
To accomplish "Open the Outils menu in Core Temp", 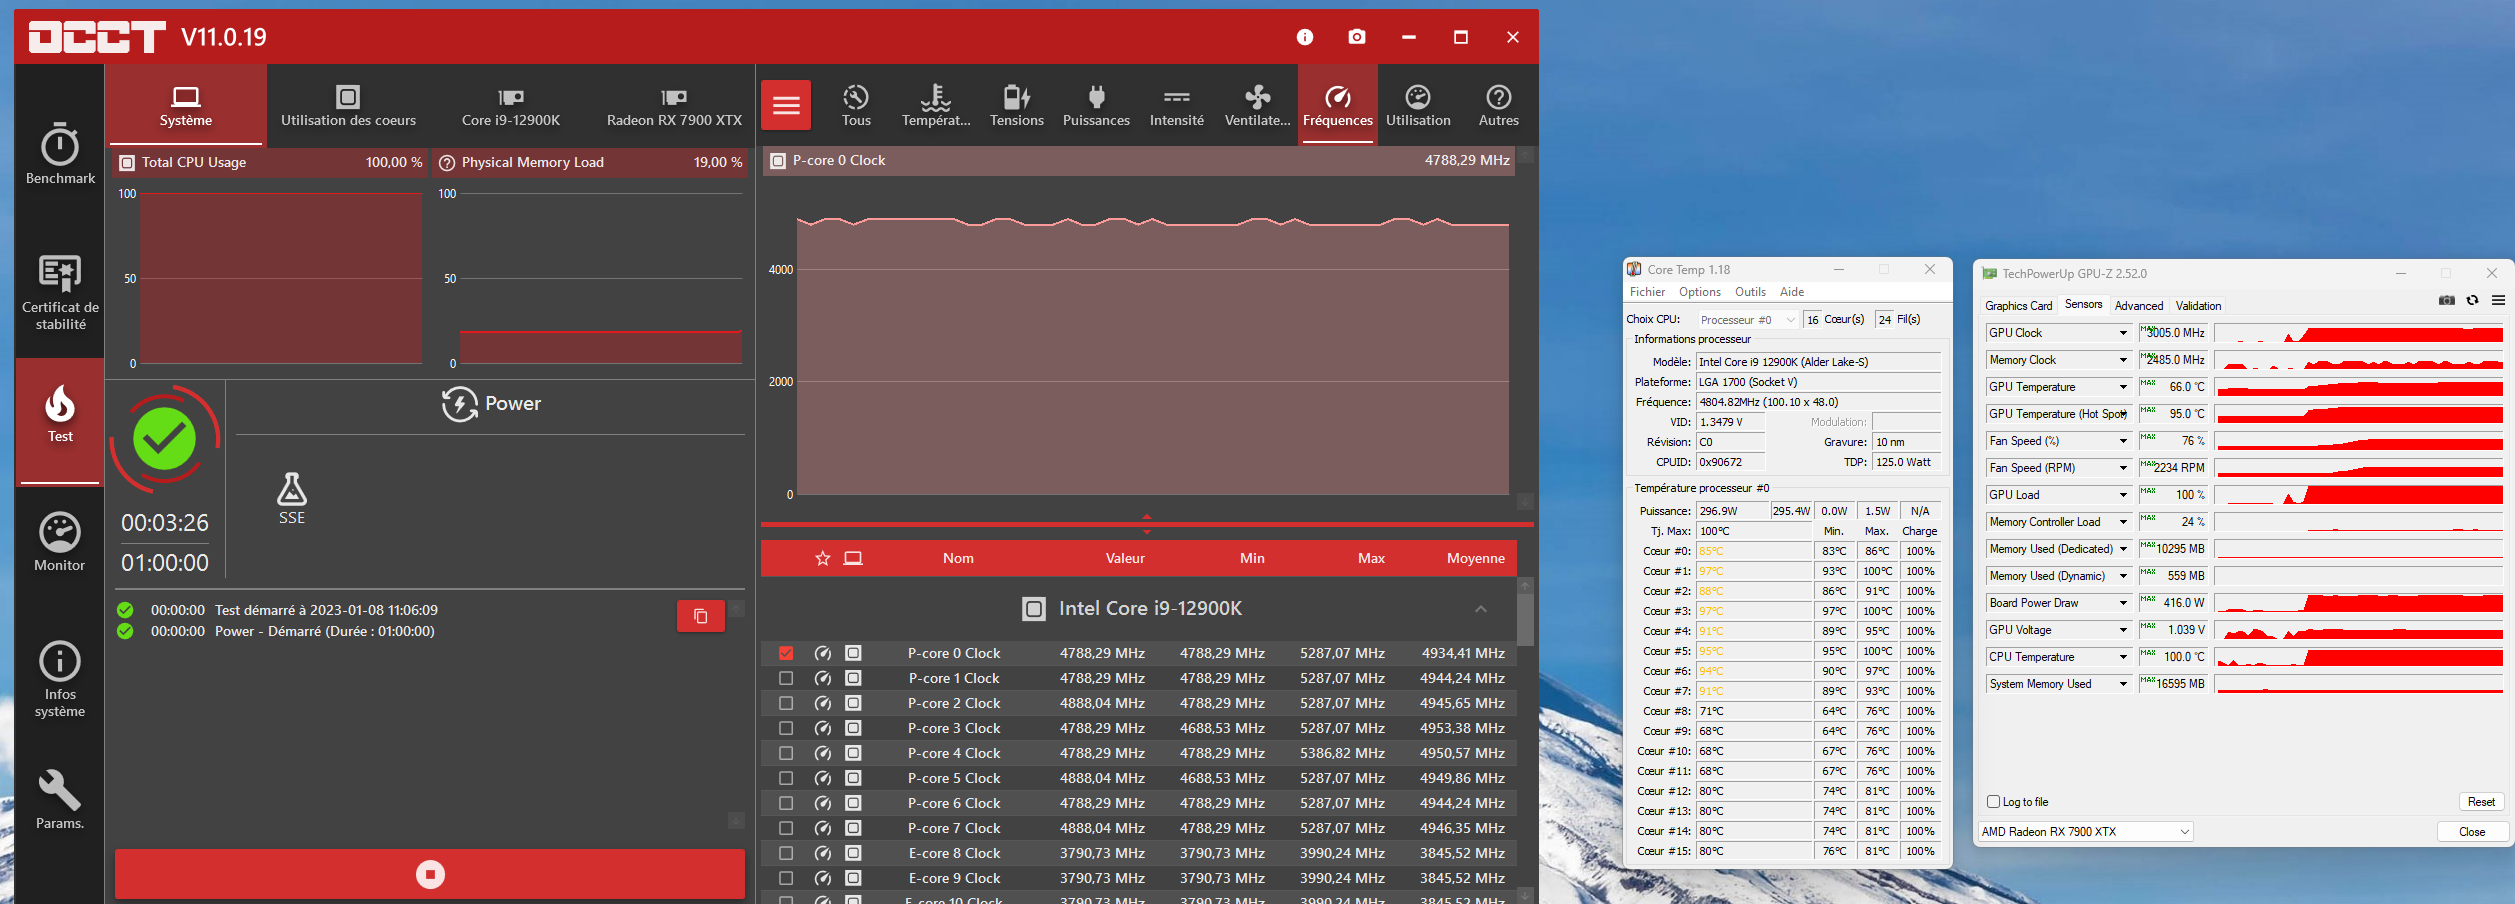I will point(1750,292).
